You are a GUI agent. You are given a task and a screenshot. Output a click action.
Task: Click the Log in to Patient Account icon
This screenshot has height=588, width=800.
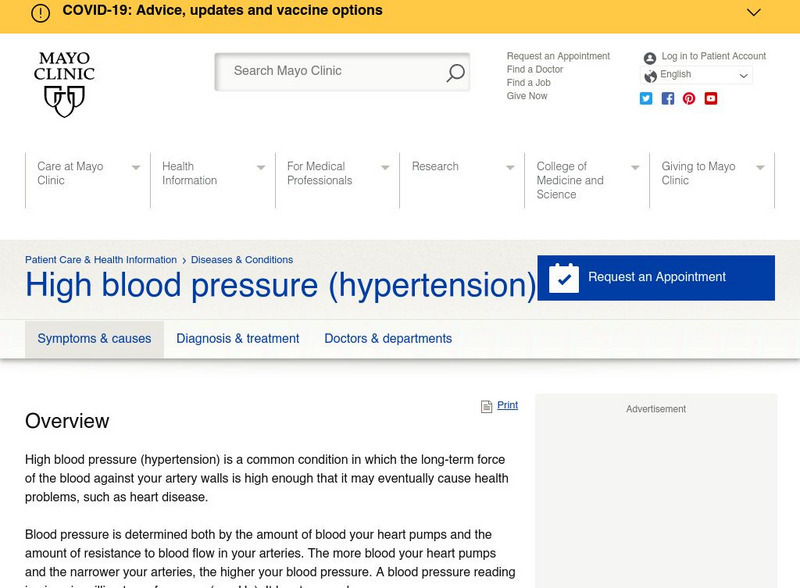click(x=650, y=57)
